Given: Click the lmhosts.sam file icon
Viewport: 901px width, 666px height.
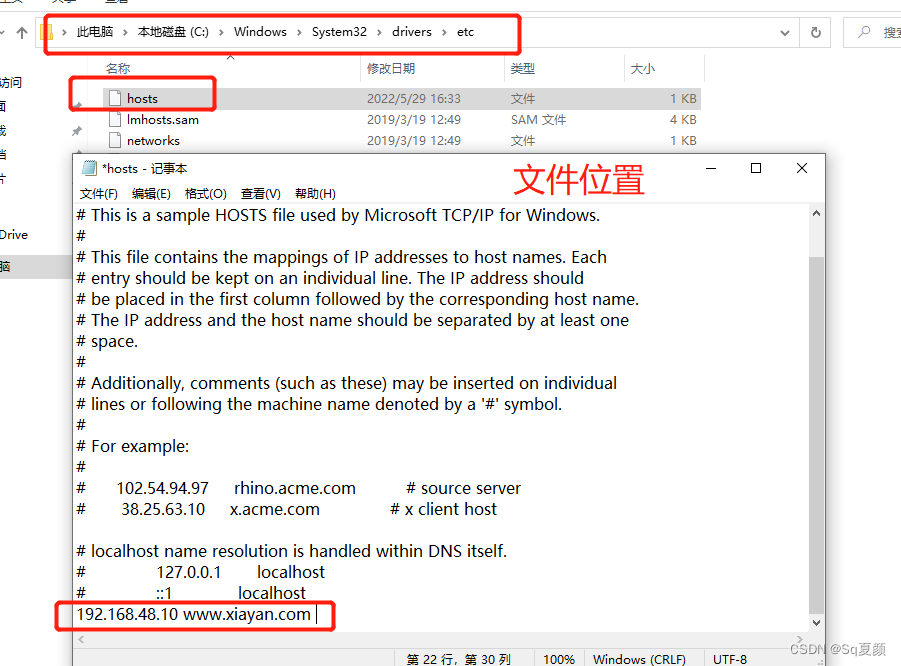Looking at the screenshot, I should tap(115, 120).
